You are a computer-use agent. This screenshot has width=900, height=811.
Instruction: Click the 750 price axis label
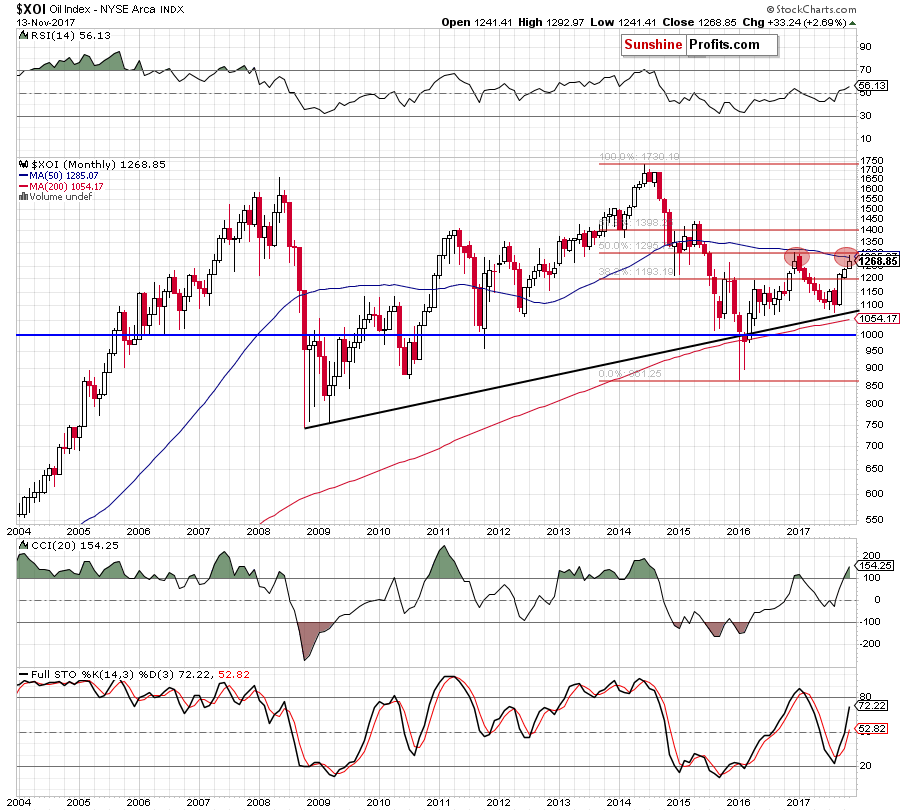(874, 425)
